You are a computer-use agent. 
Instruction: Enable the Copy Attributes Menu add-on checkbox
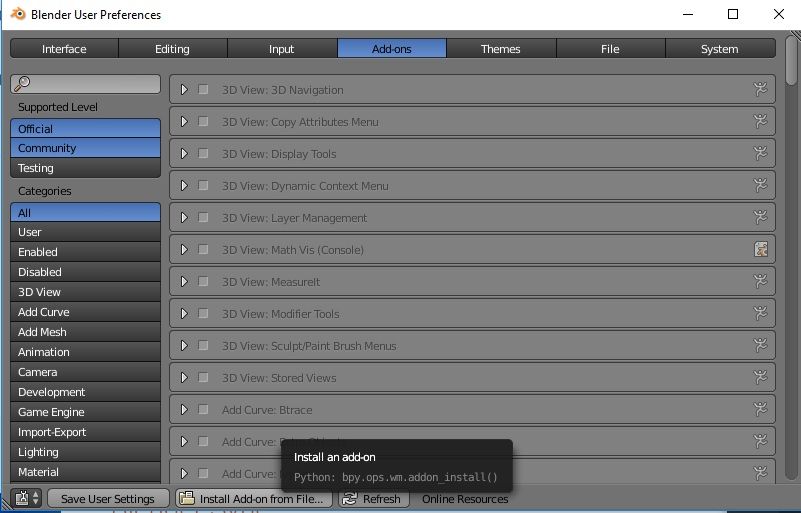pyautogui.click(x=203, y=122)
